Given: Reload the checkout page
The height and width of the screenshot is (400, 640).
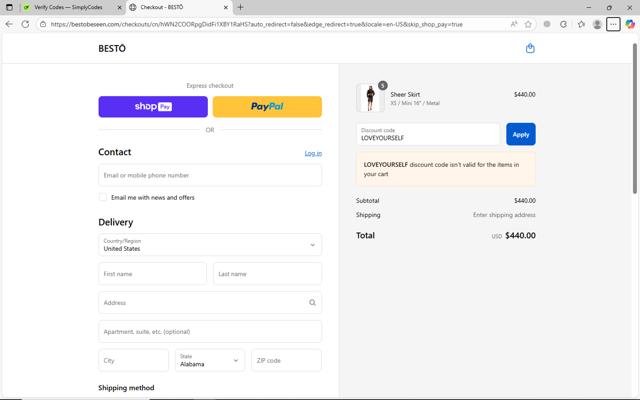Looking at the screenshot, I should pyautogui.click(x=25, y=24).
